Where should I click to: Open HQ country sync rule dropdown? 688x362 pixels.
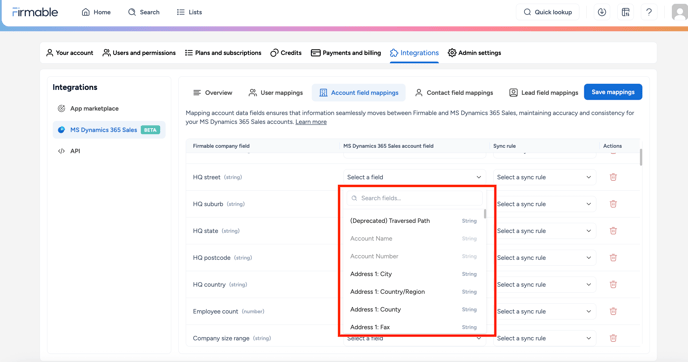(545, 284)
